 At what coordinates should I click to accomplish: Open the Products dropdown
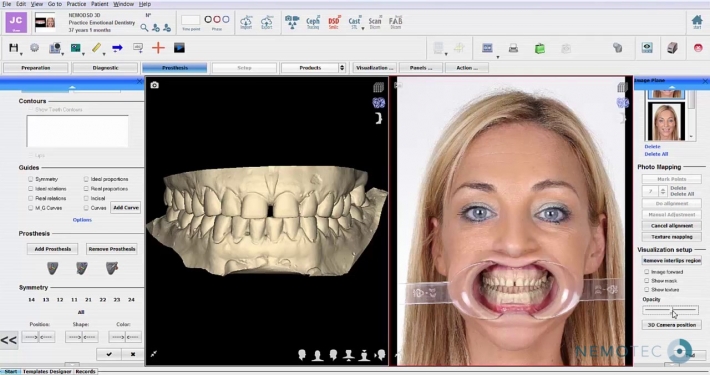[x=313, y=68]
